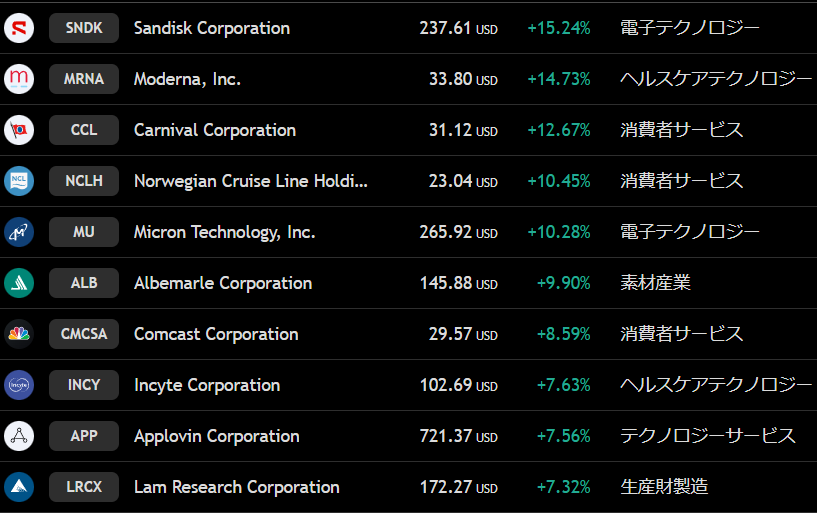The height and width of the screenshot is (513, 817).
Task: Select the CMCSA ticker badge
Action: pos(84,334)
